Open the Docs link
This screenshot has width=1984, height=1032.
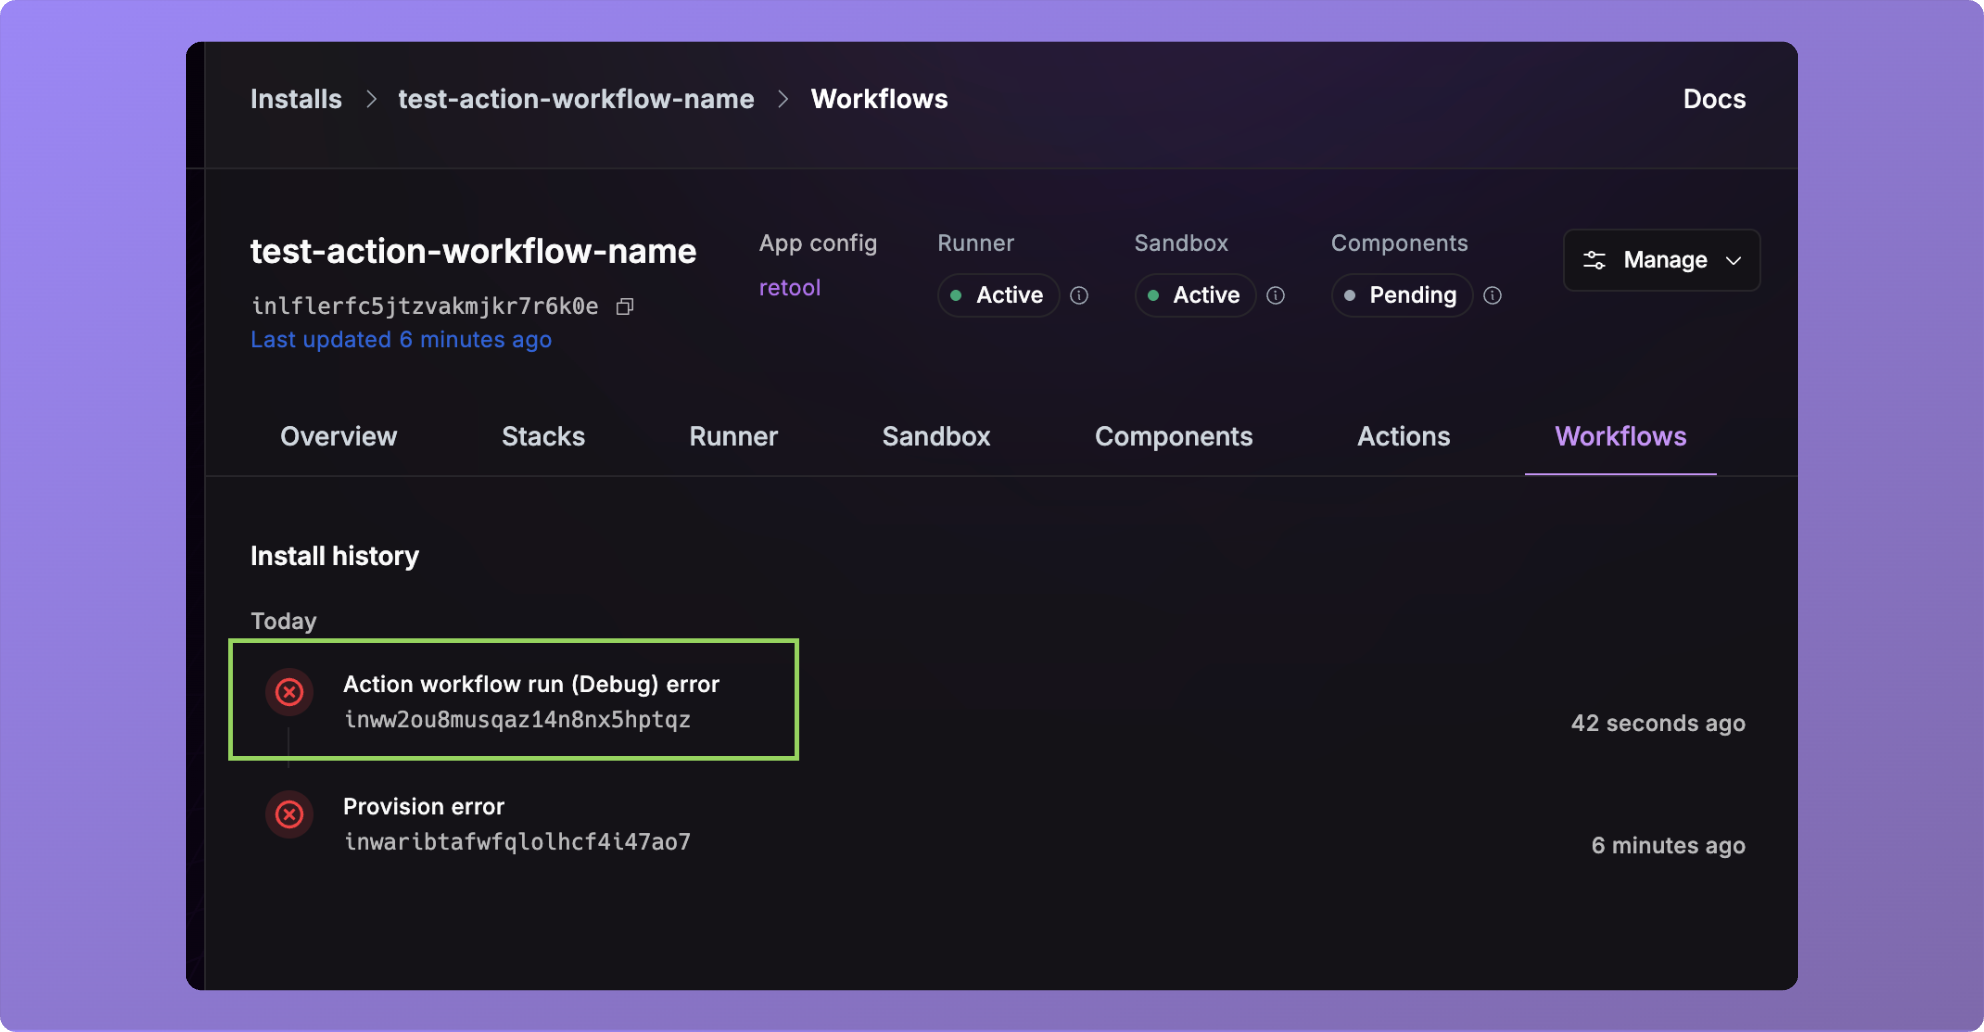1714,99
